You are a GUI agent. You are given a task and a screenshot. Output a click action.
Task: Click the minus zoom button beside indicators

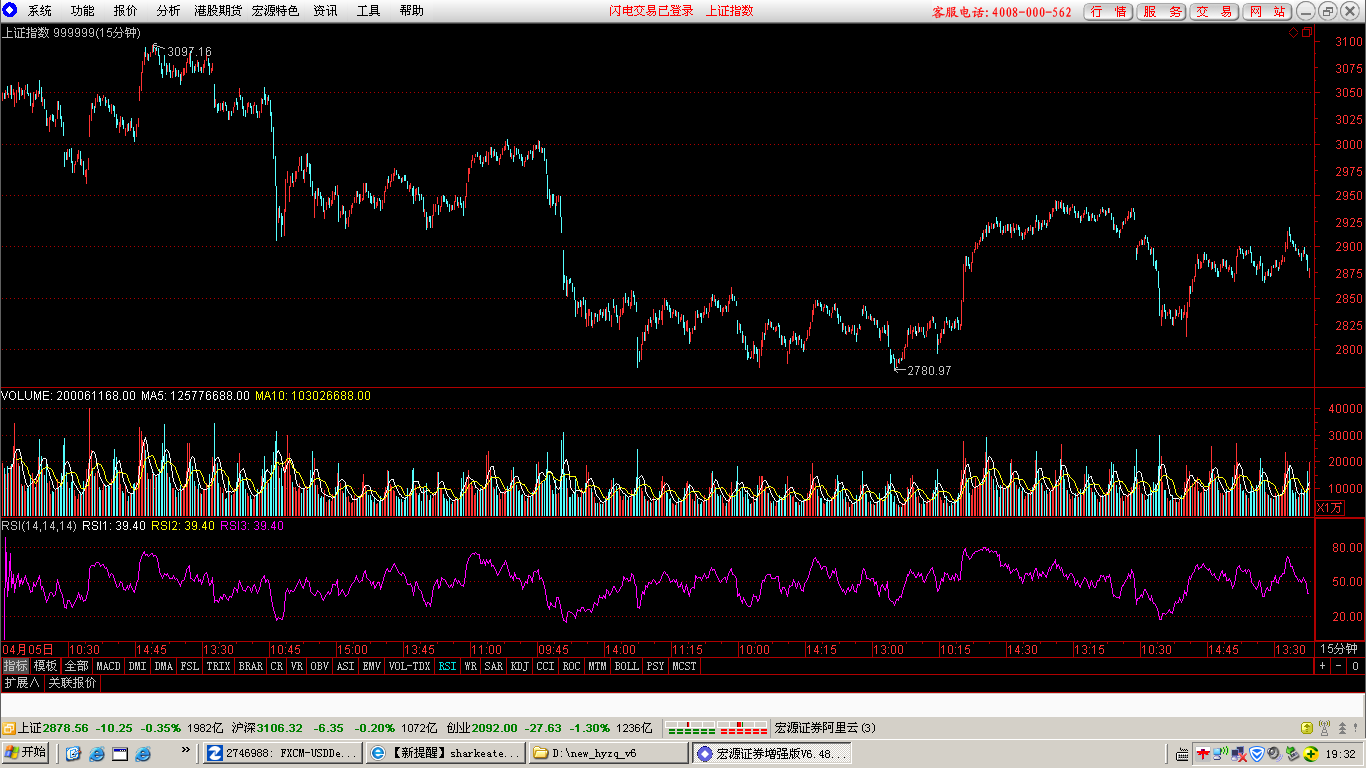(1339, 666)
